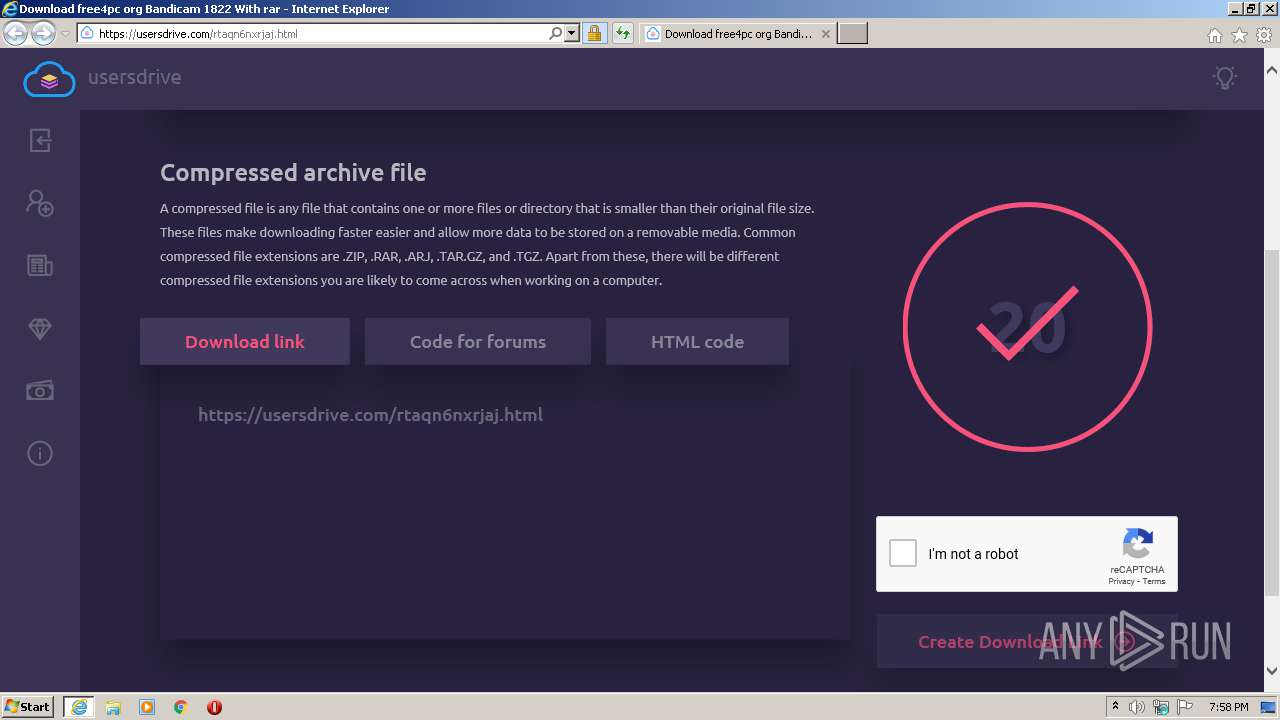Click the Action Center flag icon
The width and height of the screenshot is (1280, 720).
coord(1185,707)
